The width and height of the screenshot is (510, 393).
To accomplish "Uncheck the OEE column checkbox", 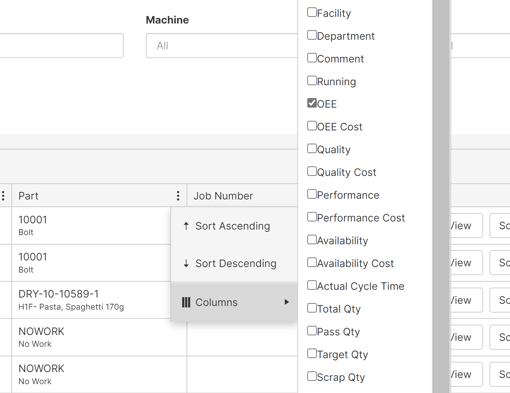I will [312, 103].
